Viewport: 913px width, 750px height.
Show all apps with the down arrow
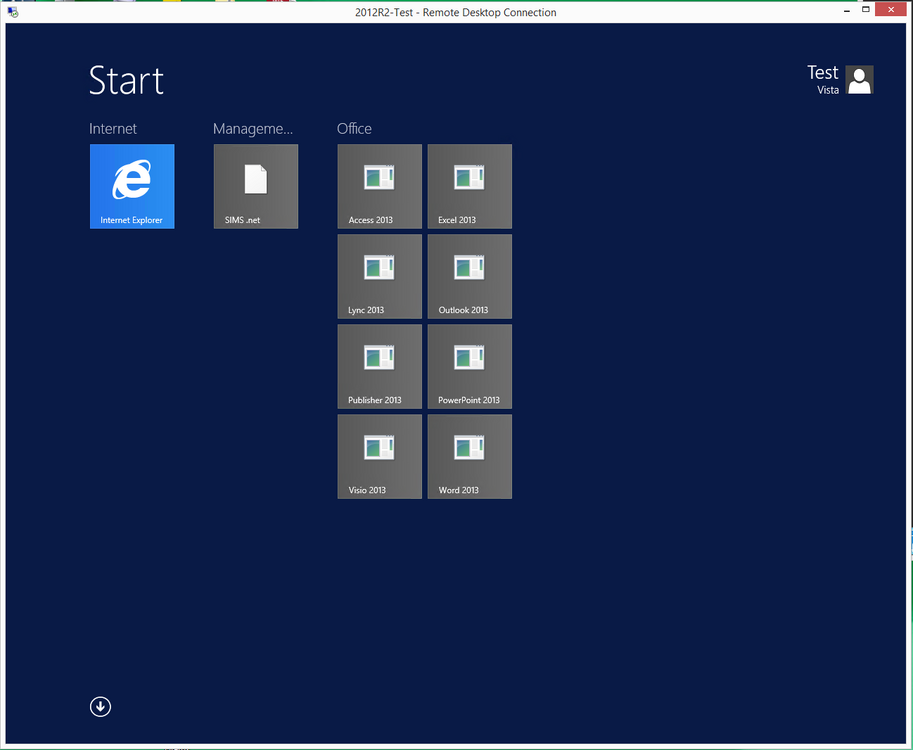(100, 707)
